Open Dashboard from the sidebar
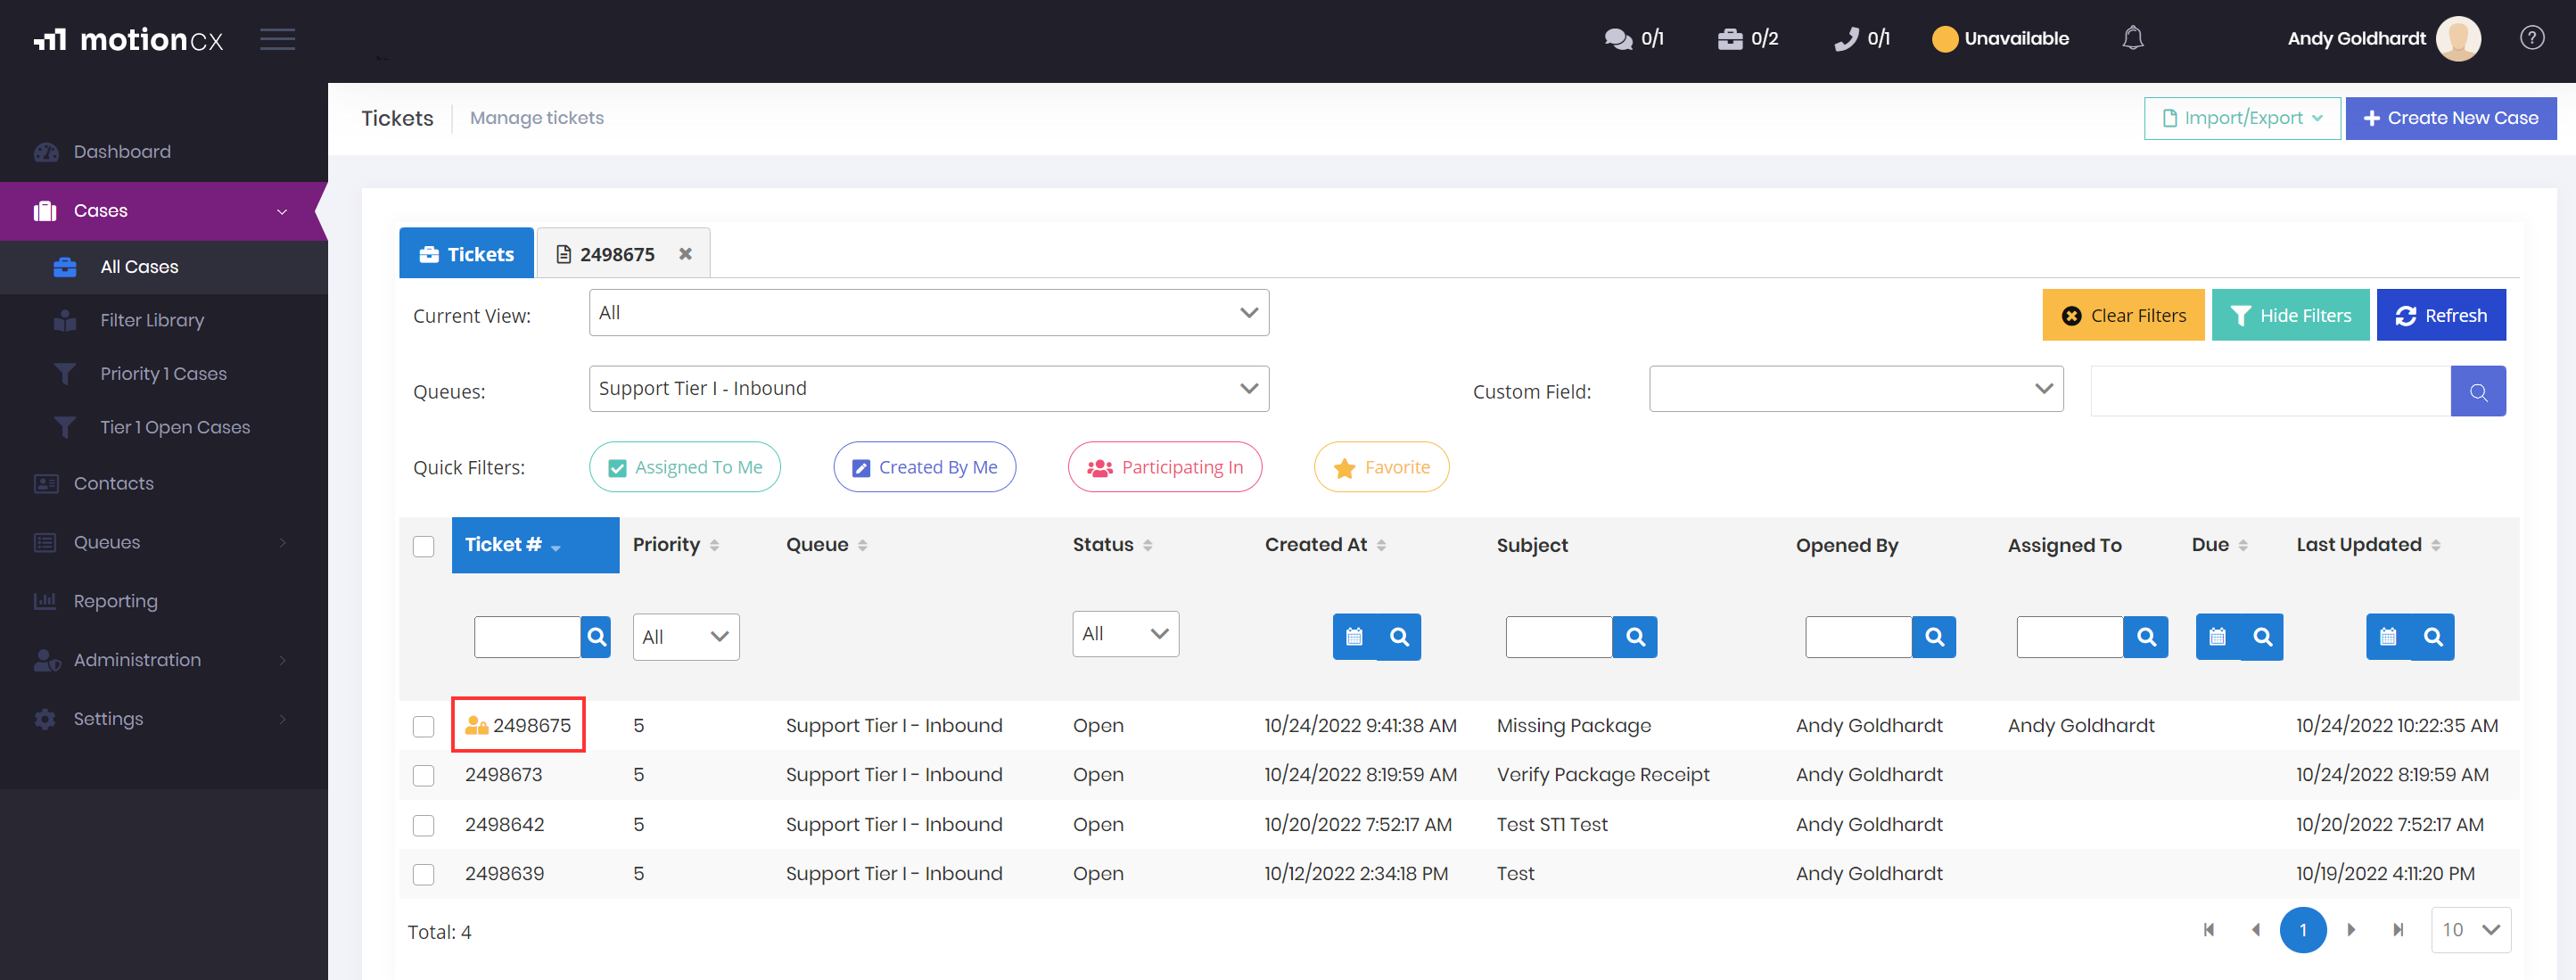 [x=164, y=152]
